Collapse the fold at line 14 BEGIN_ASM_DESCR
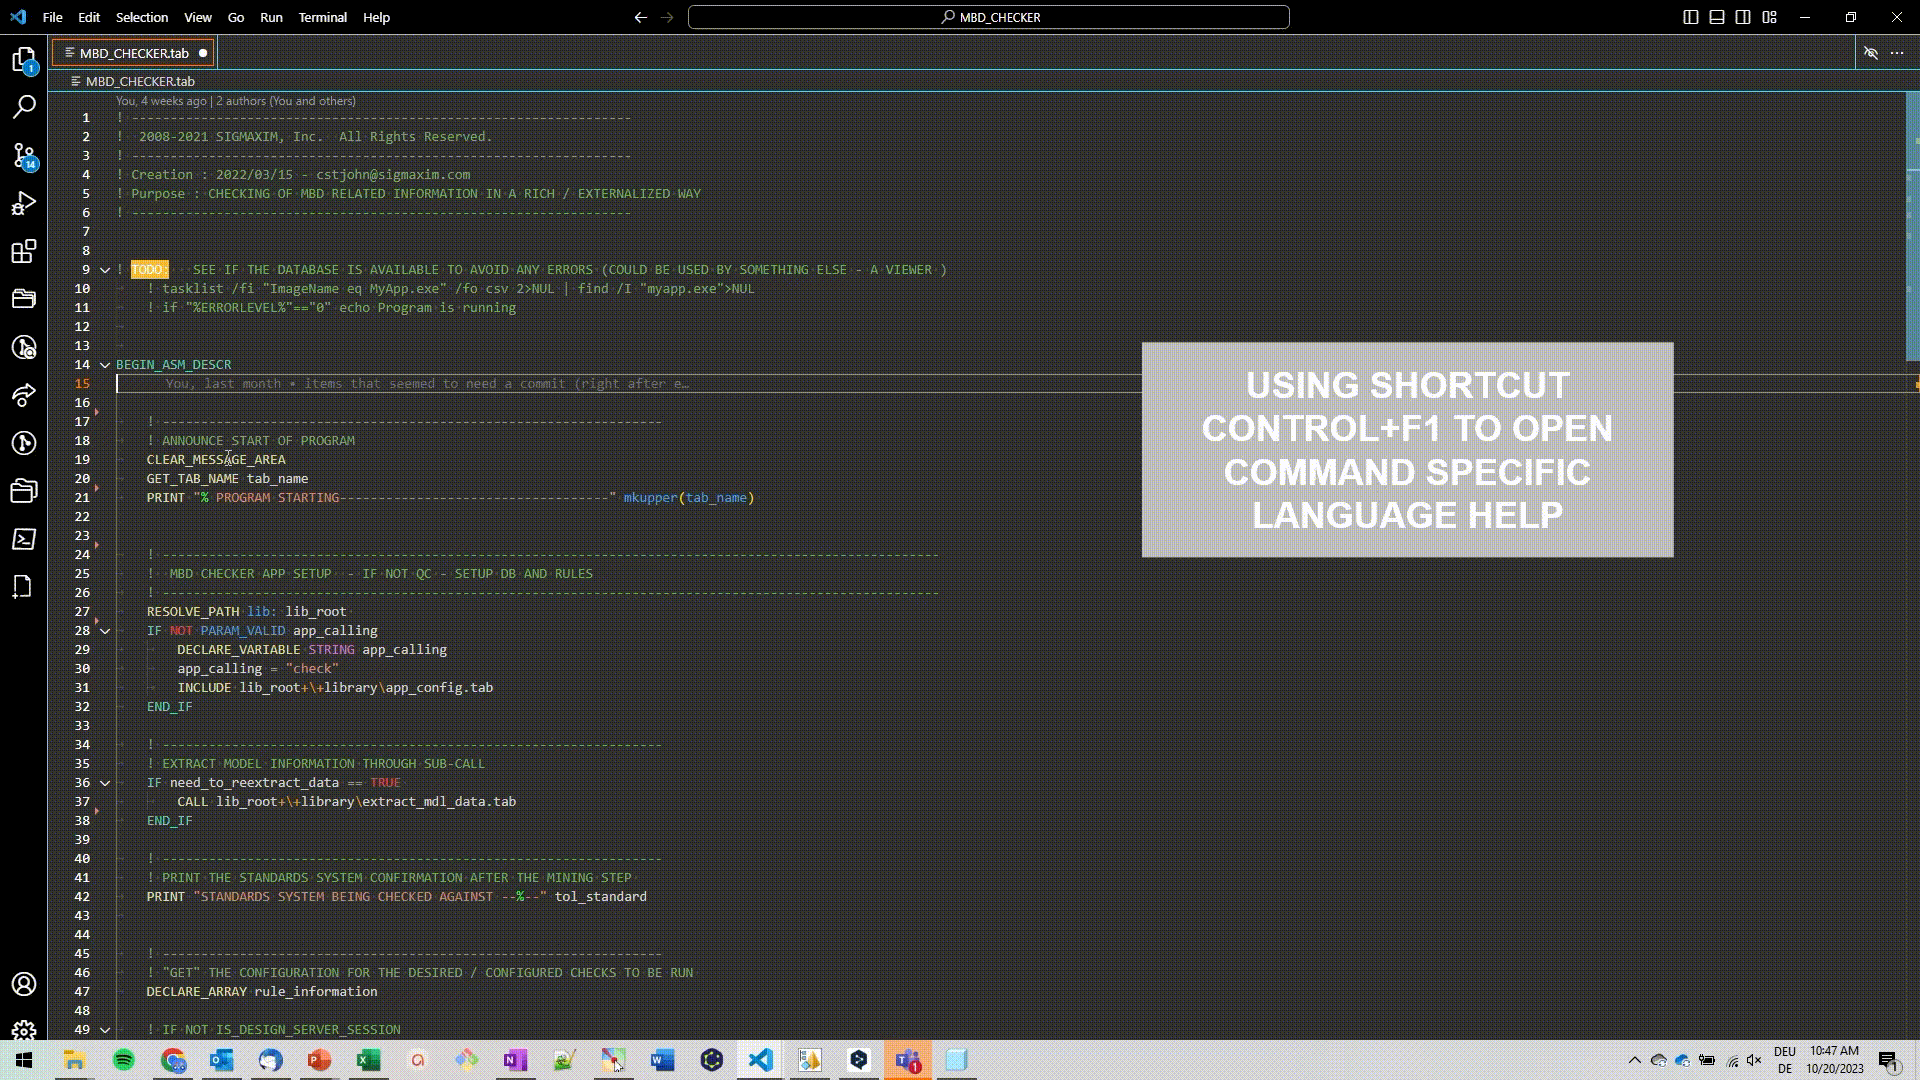The width and height of the screenshot is (1920, 1080). (x=104, y=365)
